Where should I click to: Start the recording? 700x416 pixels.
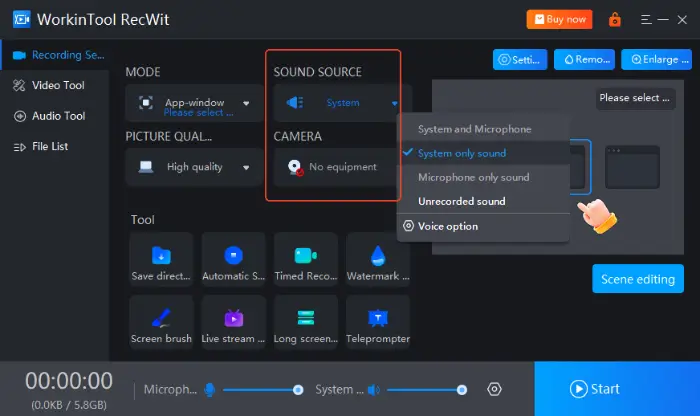[x=617, y=389]
